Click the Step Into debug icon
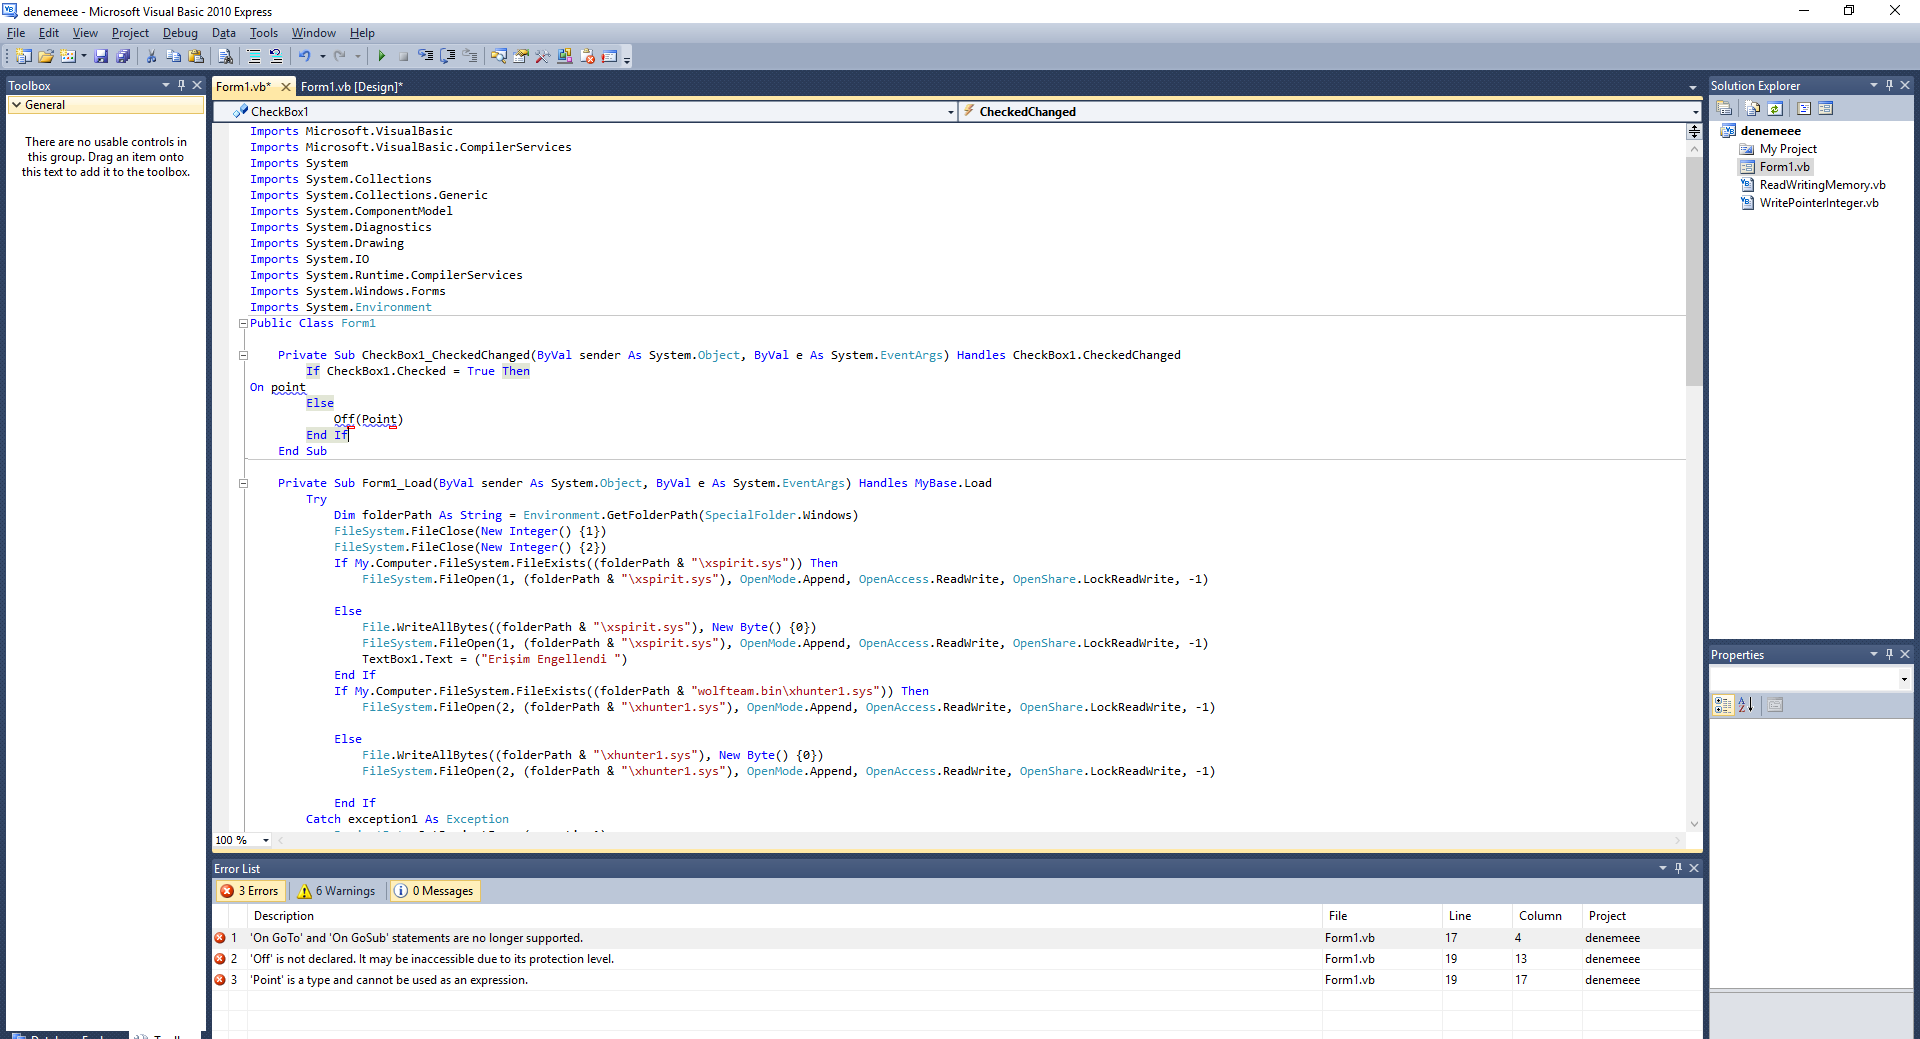 coord(426,57)
